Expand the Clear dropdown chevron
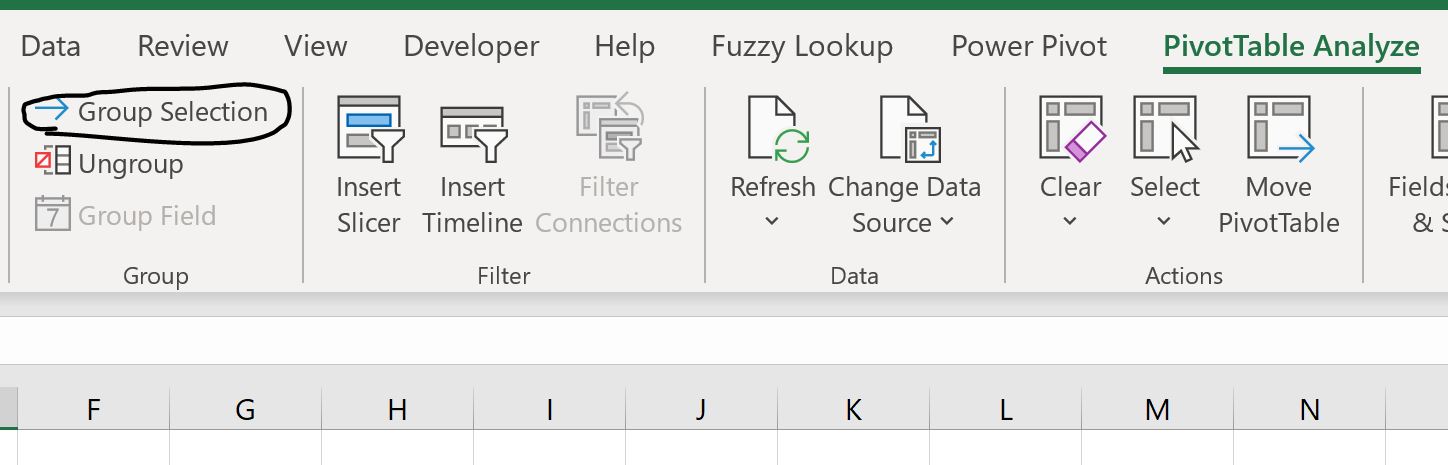The width and height of the screenshot is (1448, 465). point(1070,221)
